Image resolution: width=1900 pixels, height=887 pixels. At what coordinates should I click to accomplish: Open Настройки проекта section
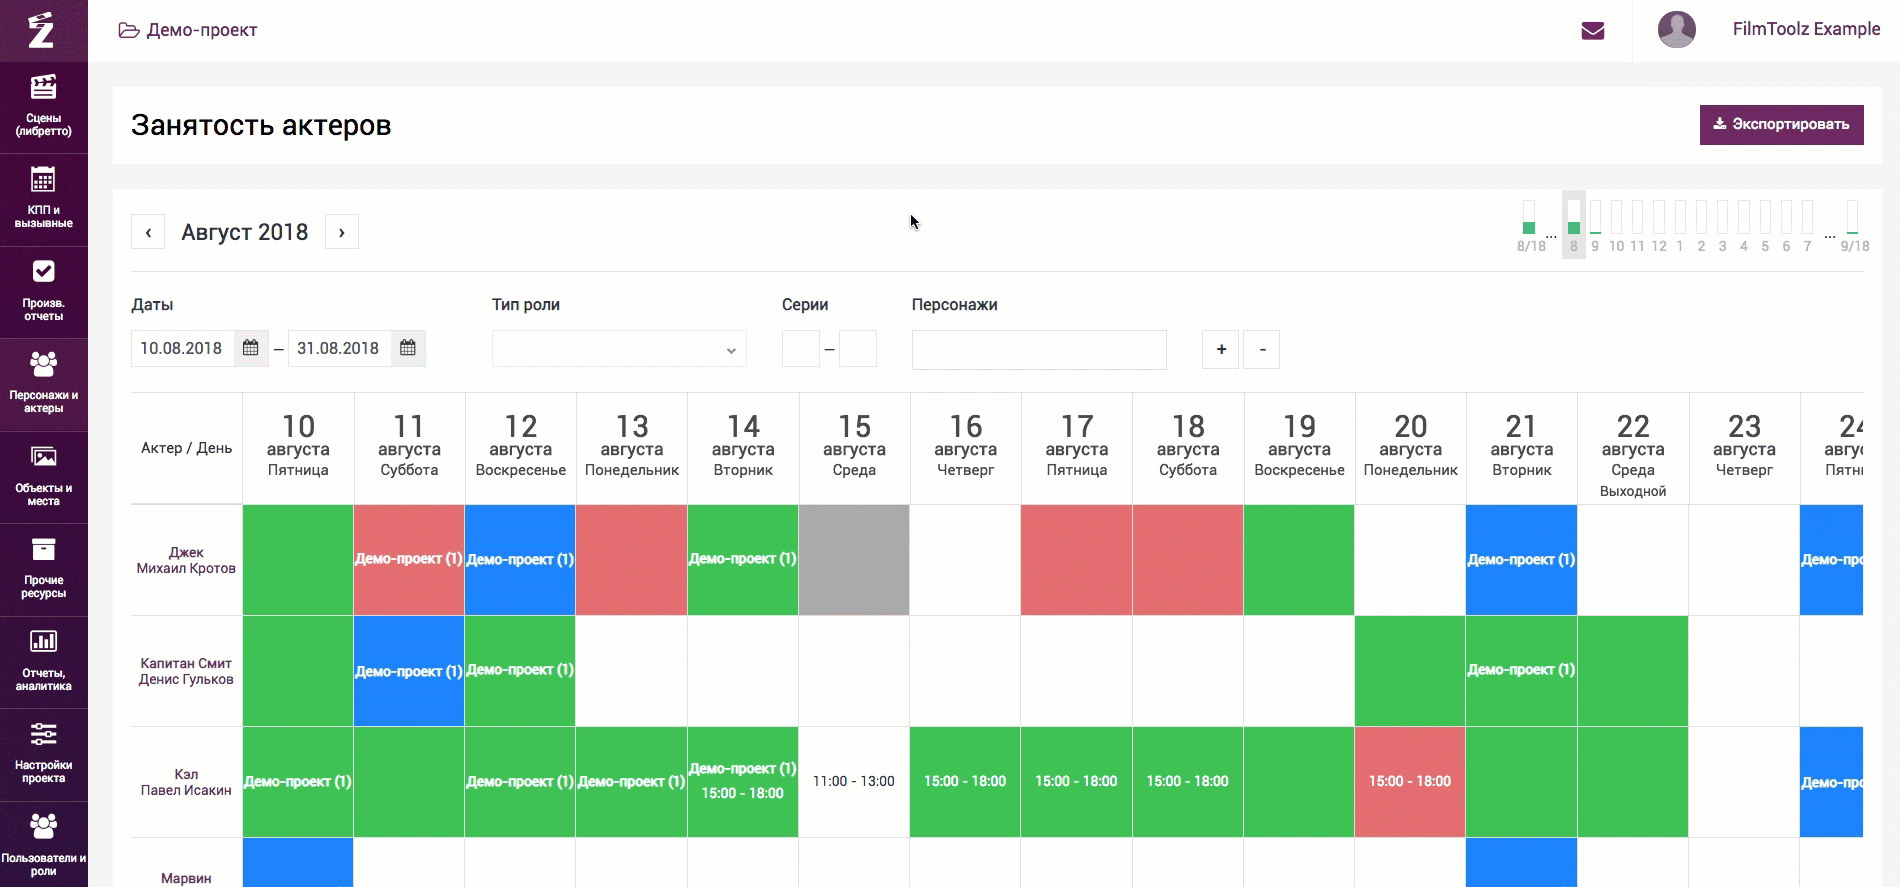tap(43, 755)
